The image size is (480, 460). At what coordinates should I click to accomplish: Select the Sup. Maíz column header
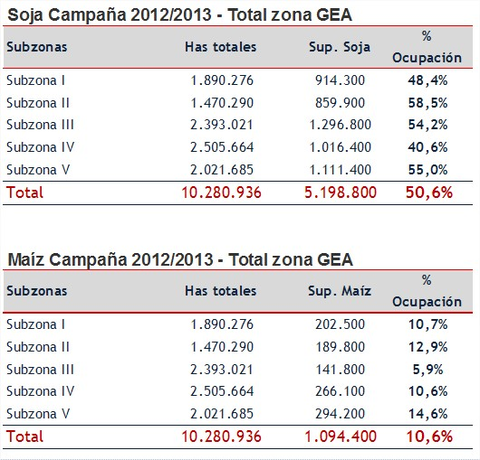339,291
